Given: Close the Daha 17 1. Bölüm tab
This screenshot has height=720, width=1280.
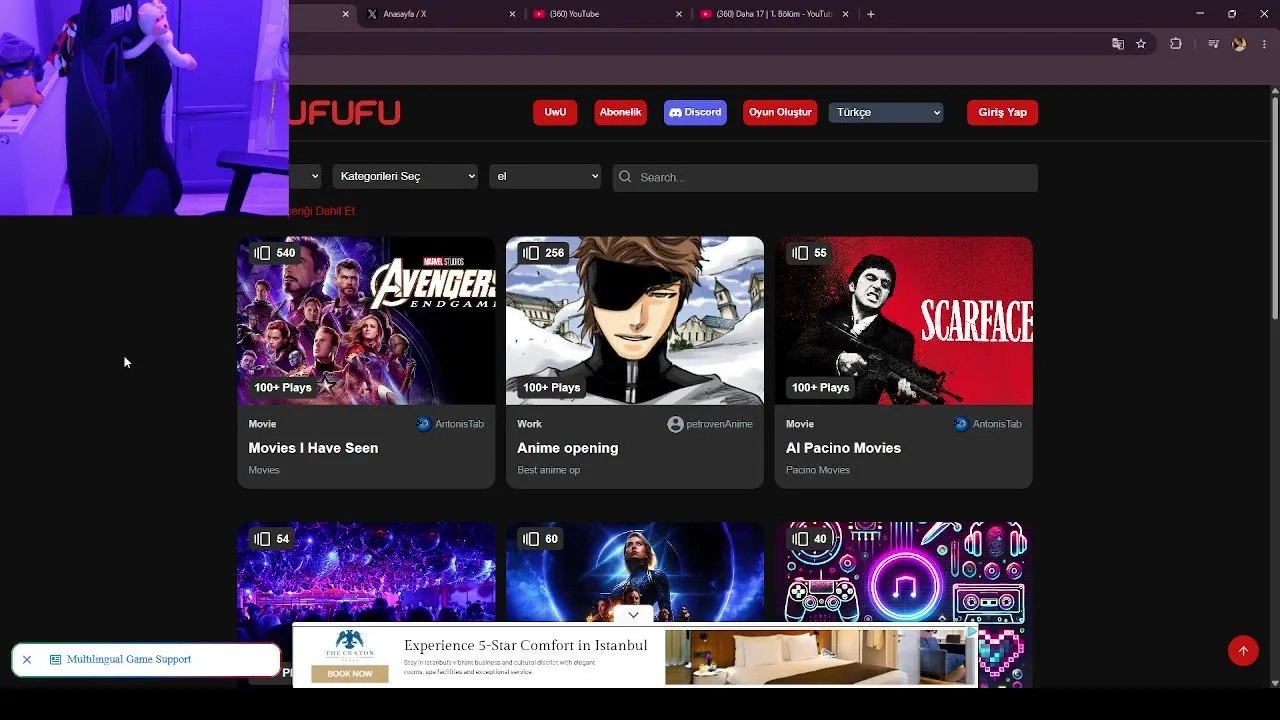Looking at the screenshot, I should pos(845,14).
